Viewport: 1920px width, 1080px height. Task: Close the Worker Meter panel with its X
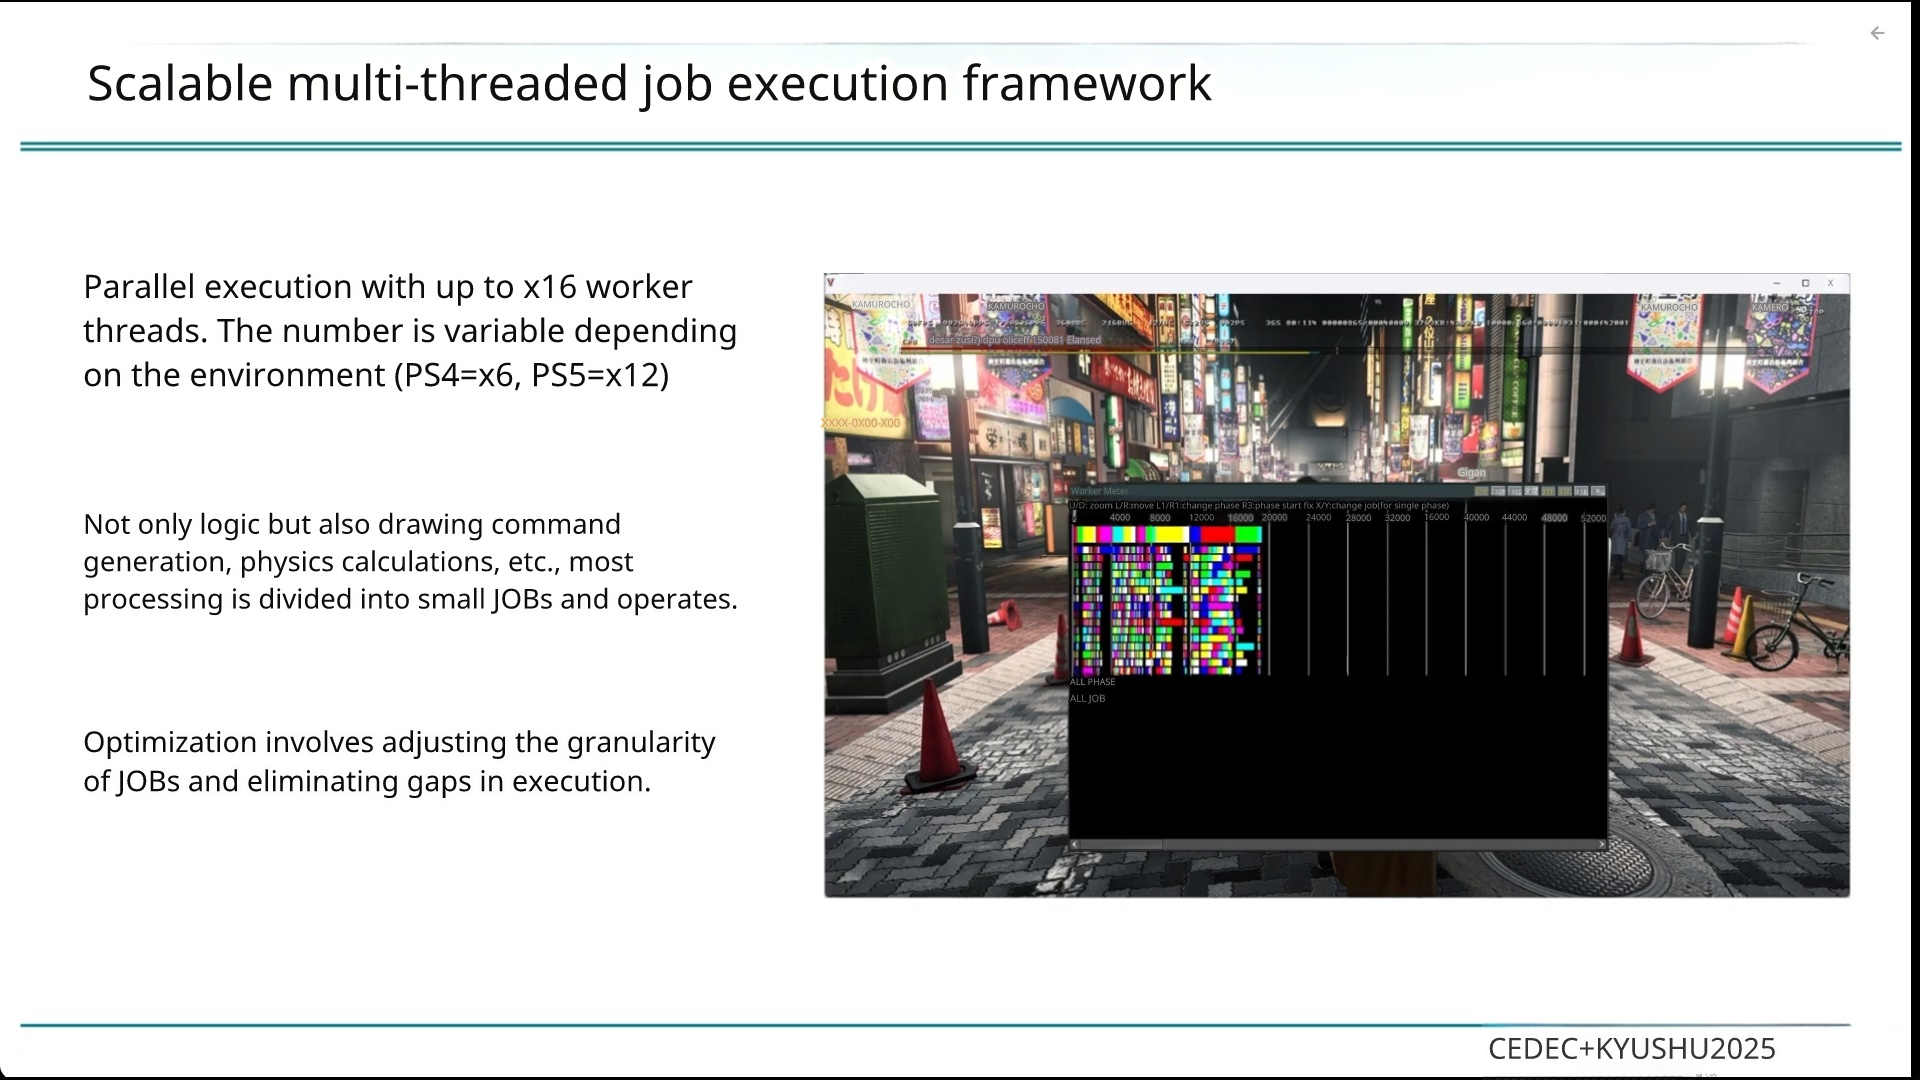[x=1598, y=491]
